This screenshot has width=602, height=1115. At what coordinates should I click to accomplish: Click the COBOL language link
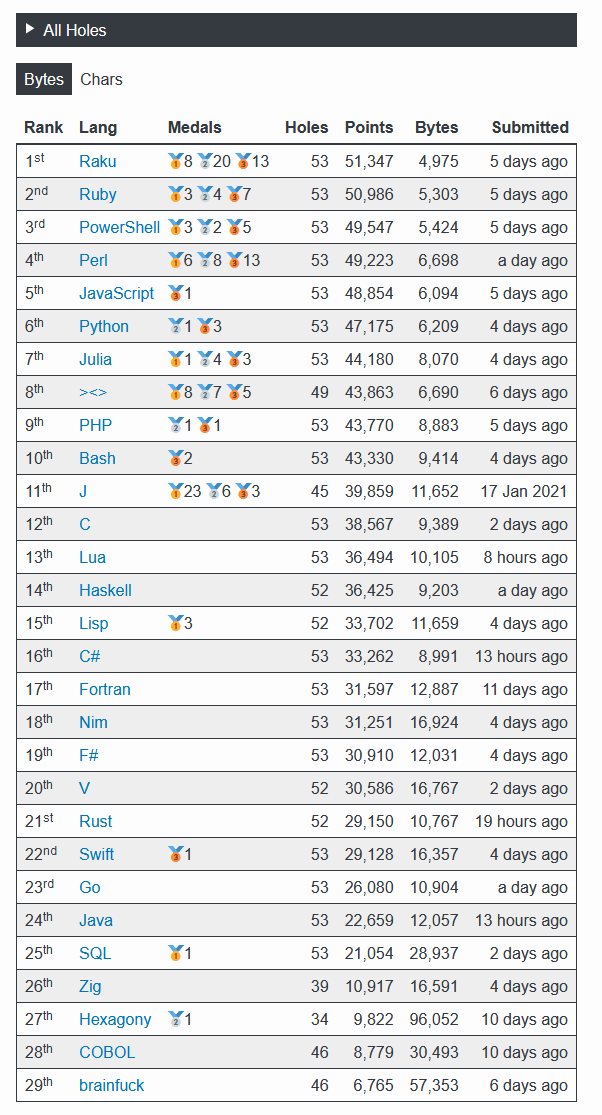(107, 1052)
